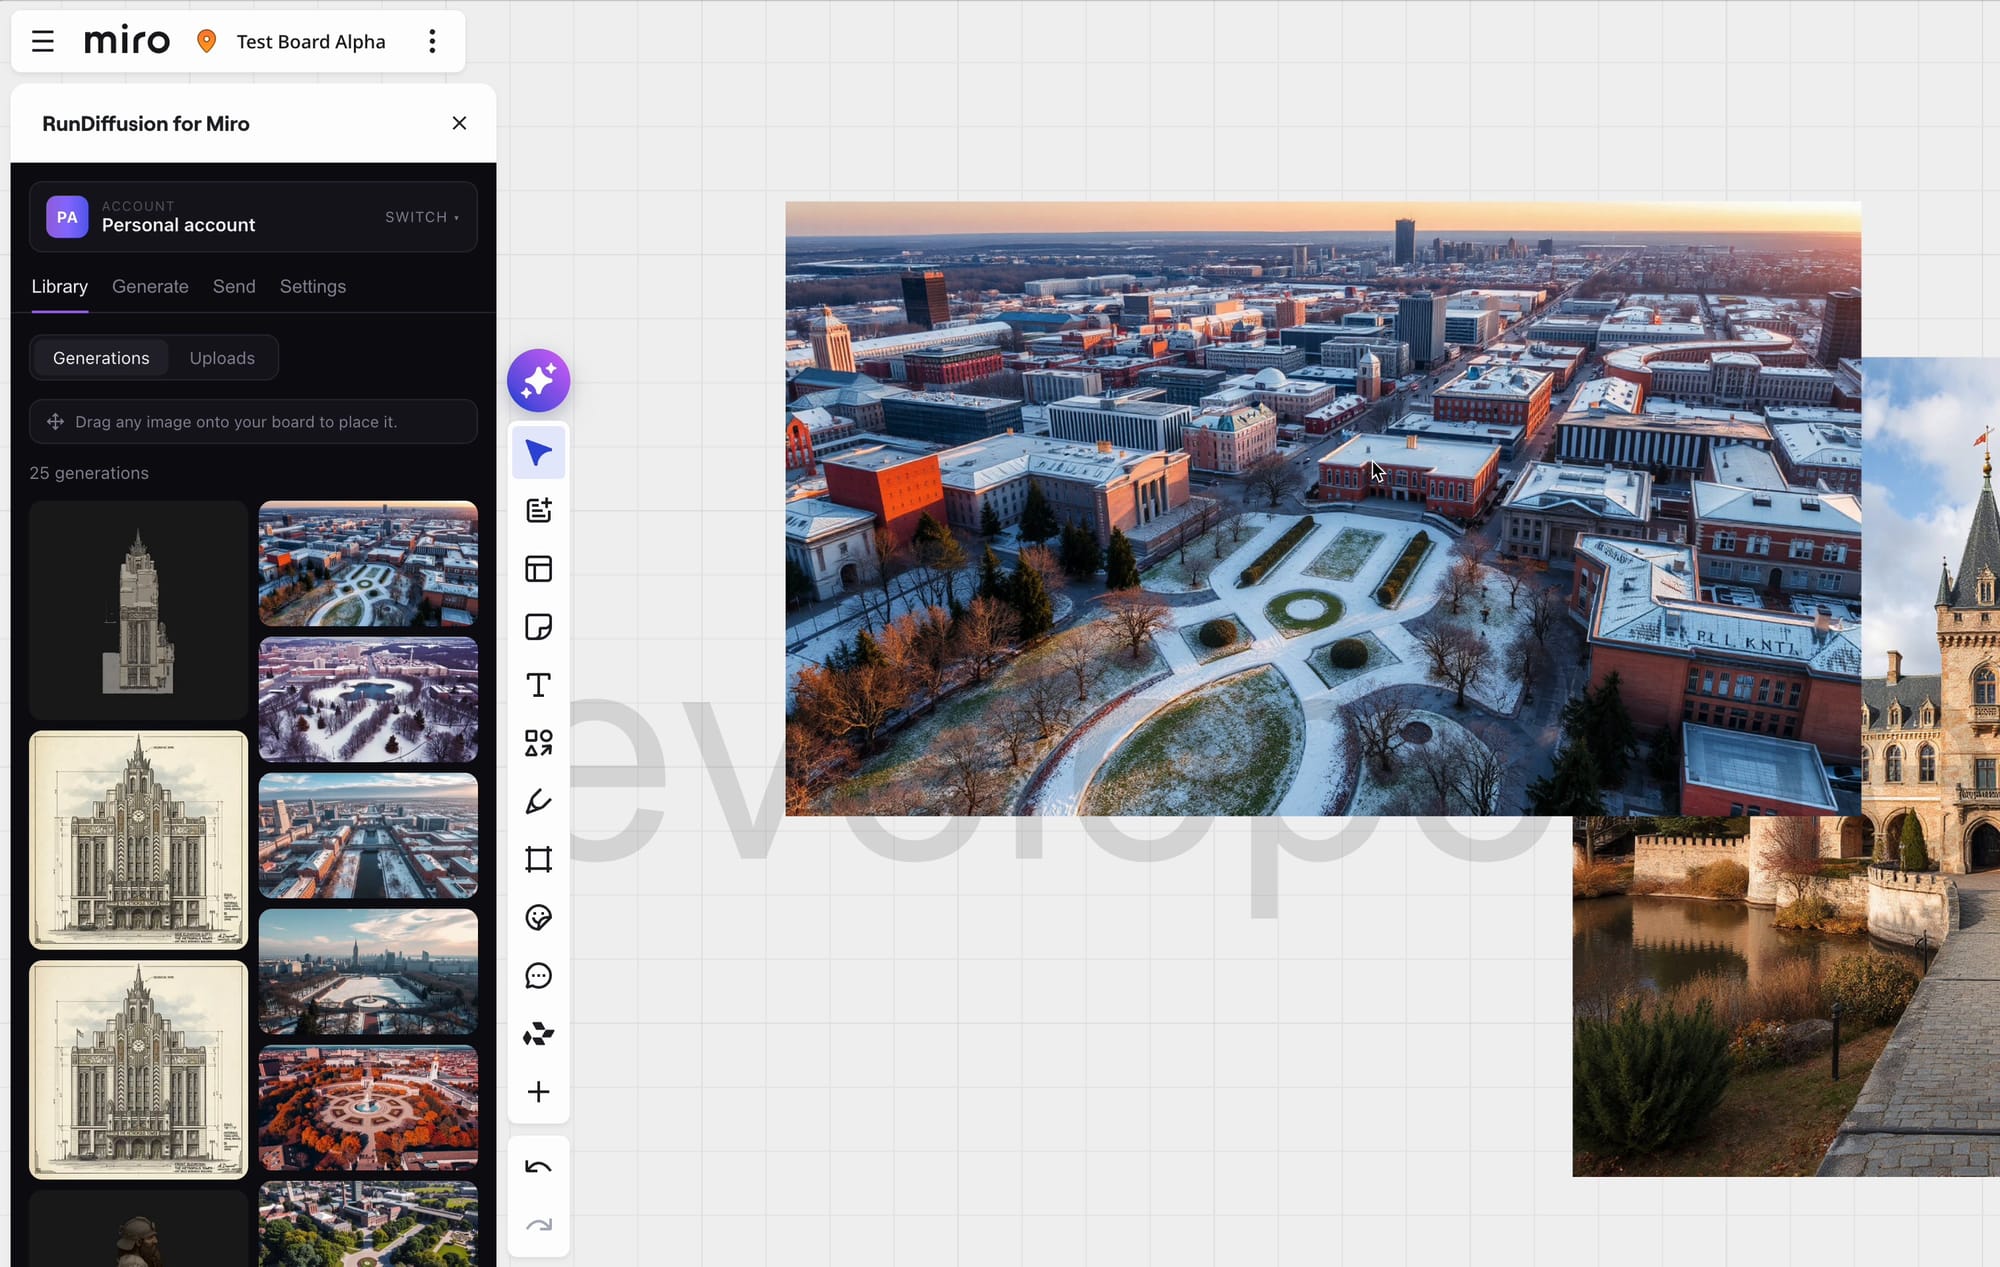The width and height of the screenshot is (2000, 1267).
Task: Click the dark tower statue generation thumbnail
Action: (x=138, y=610)
